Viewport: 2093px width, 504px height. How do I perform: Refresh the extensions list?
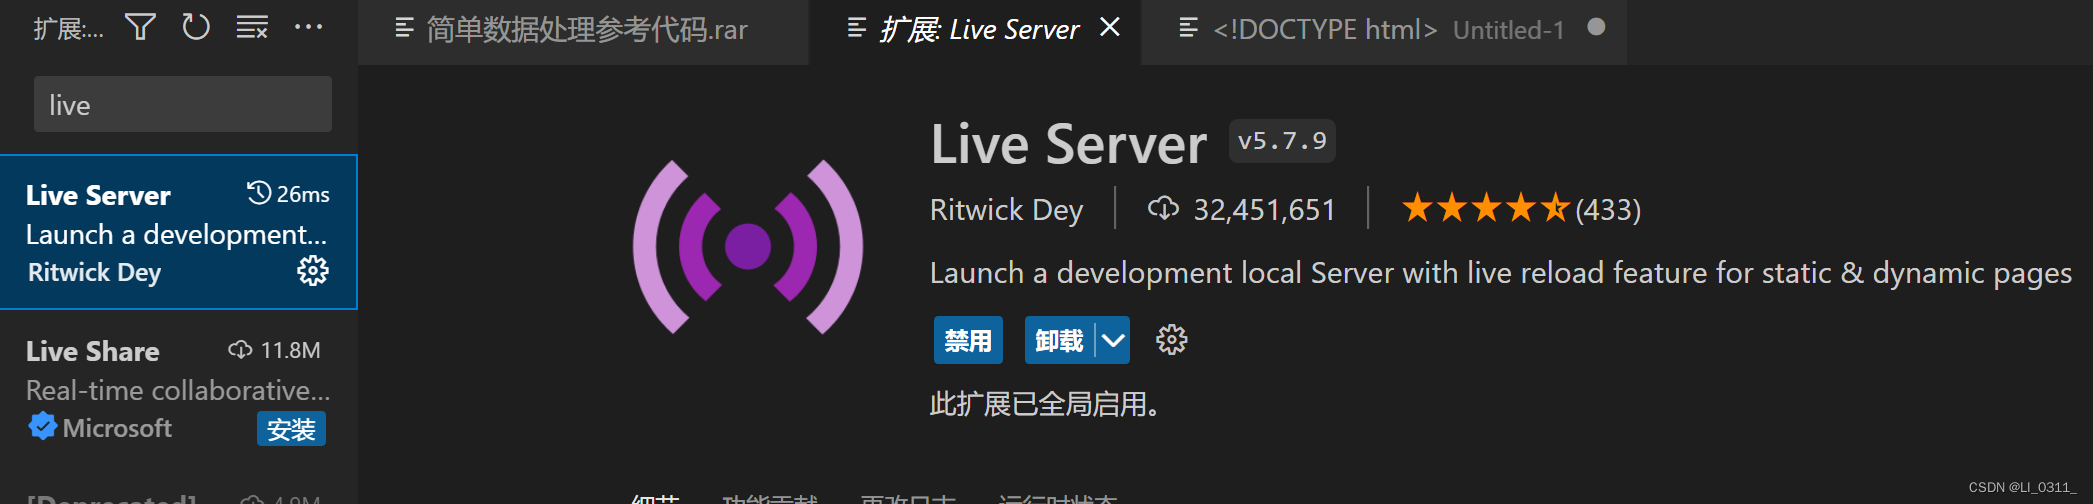pos(196,27)
